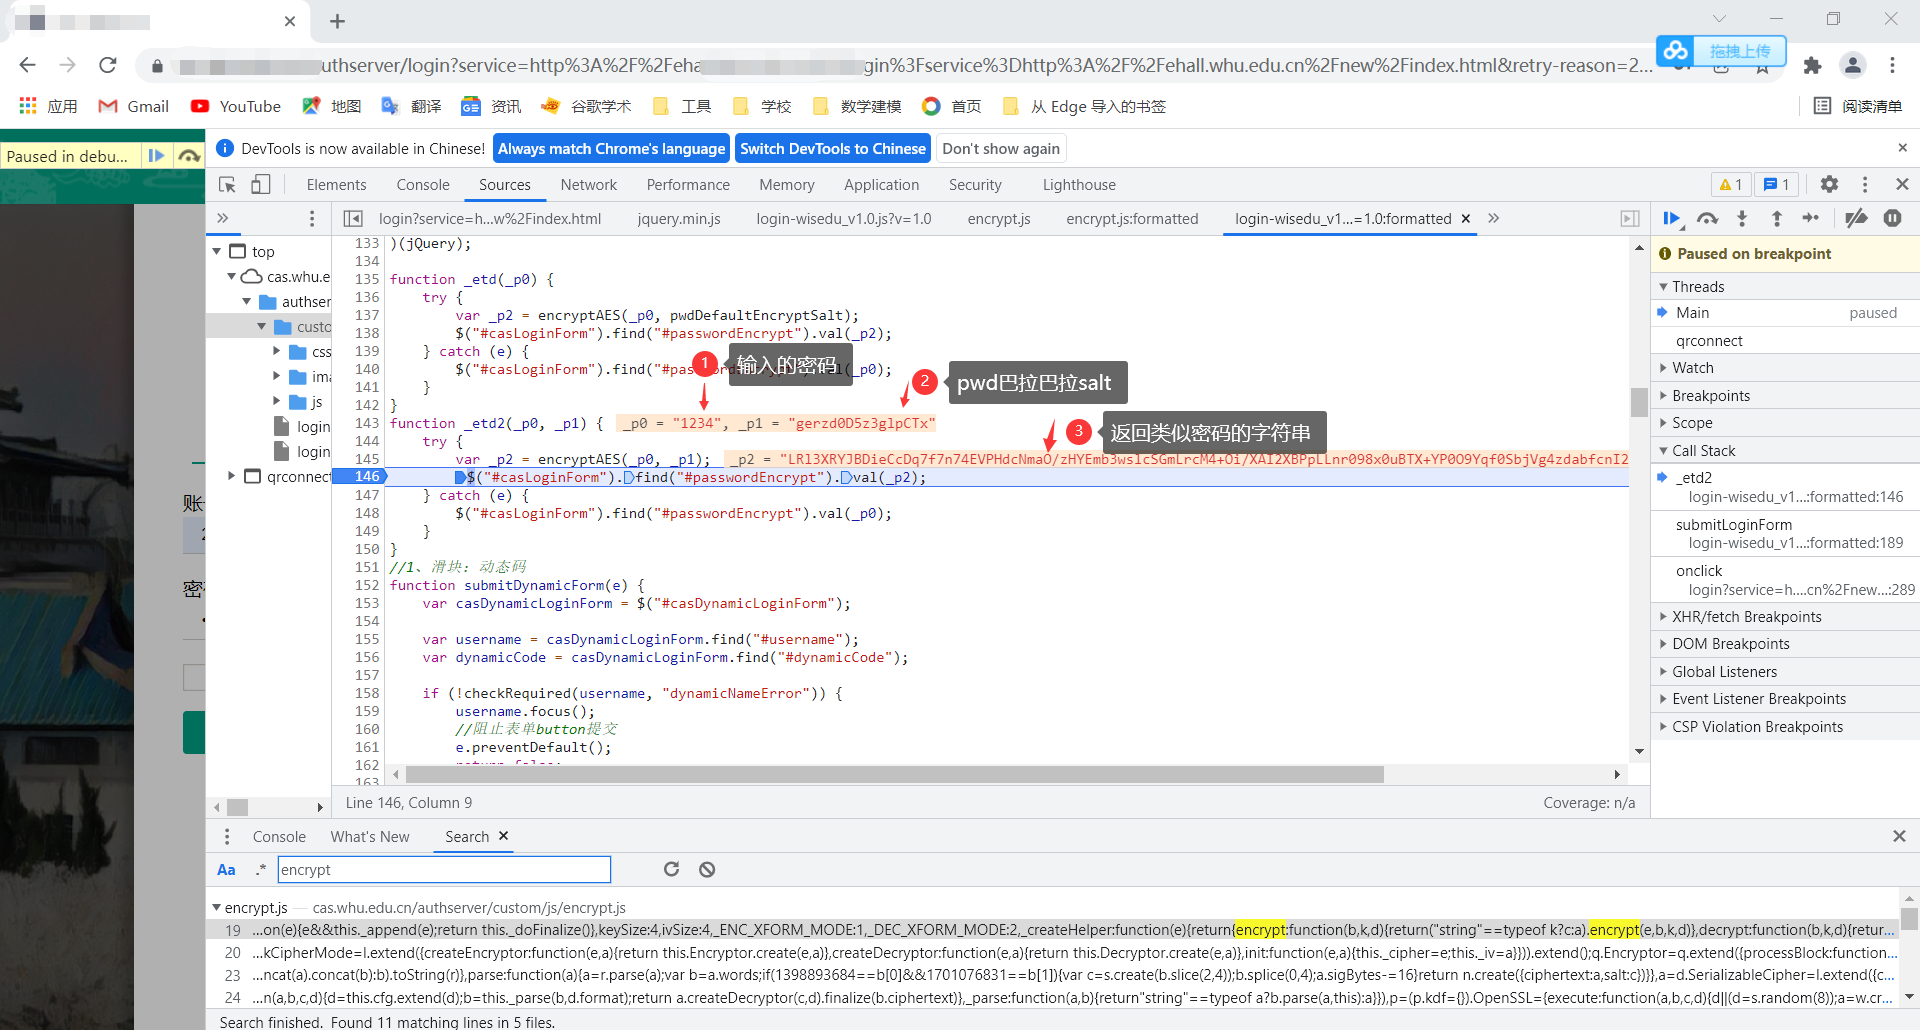
Task: Expand the css folder in tree
Action: [277, 351]
